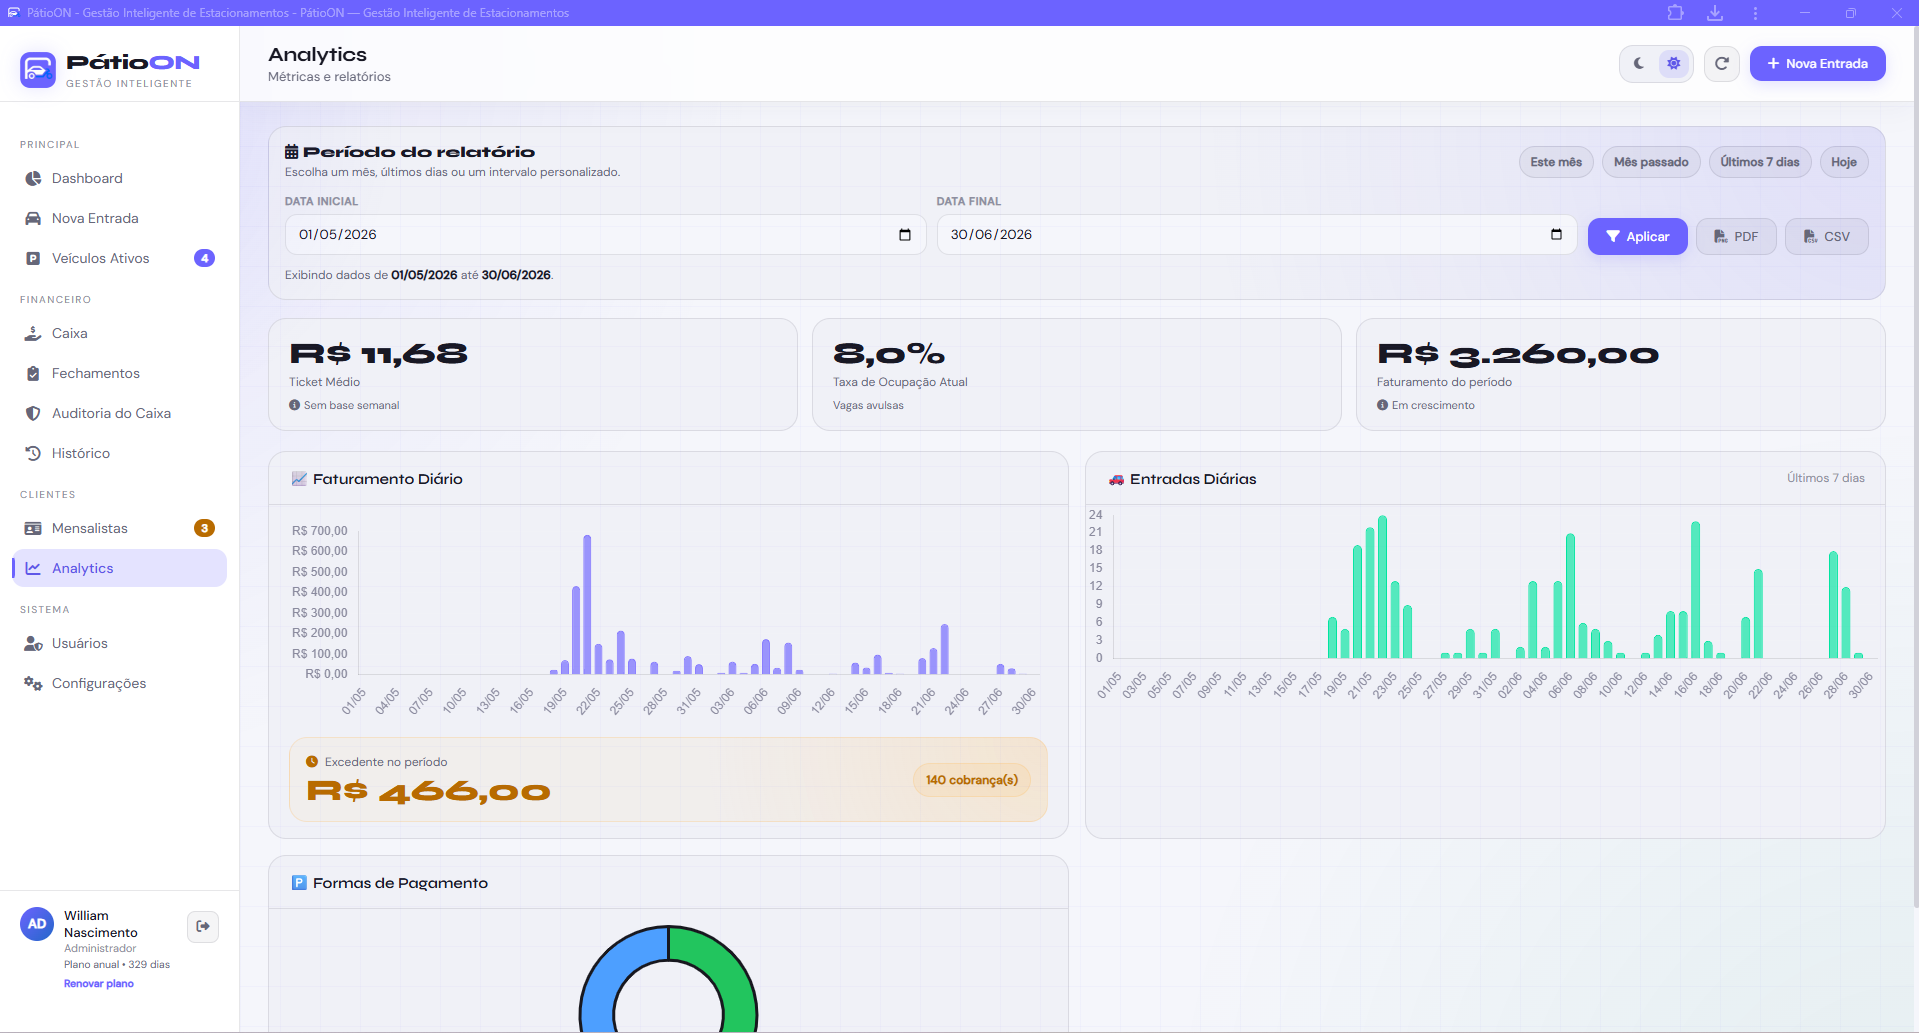Click the 'Vagas avulsas' caption

868,405
